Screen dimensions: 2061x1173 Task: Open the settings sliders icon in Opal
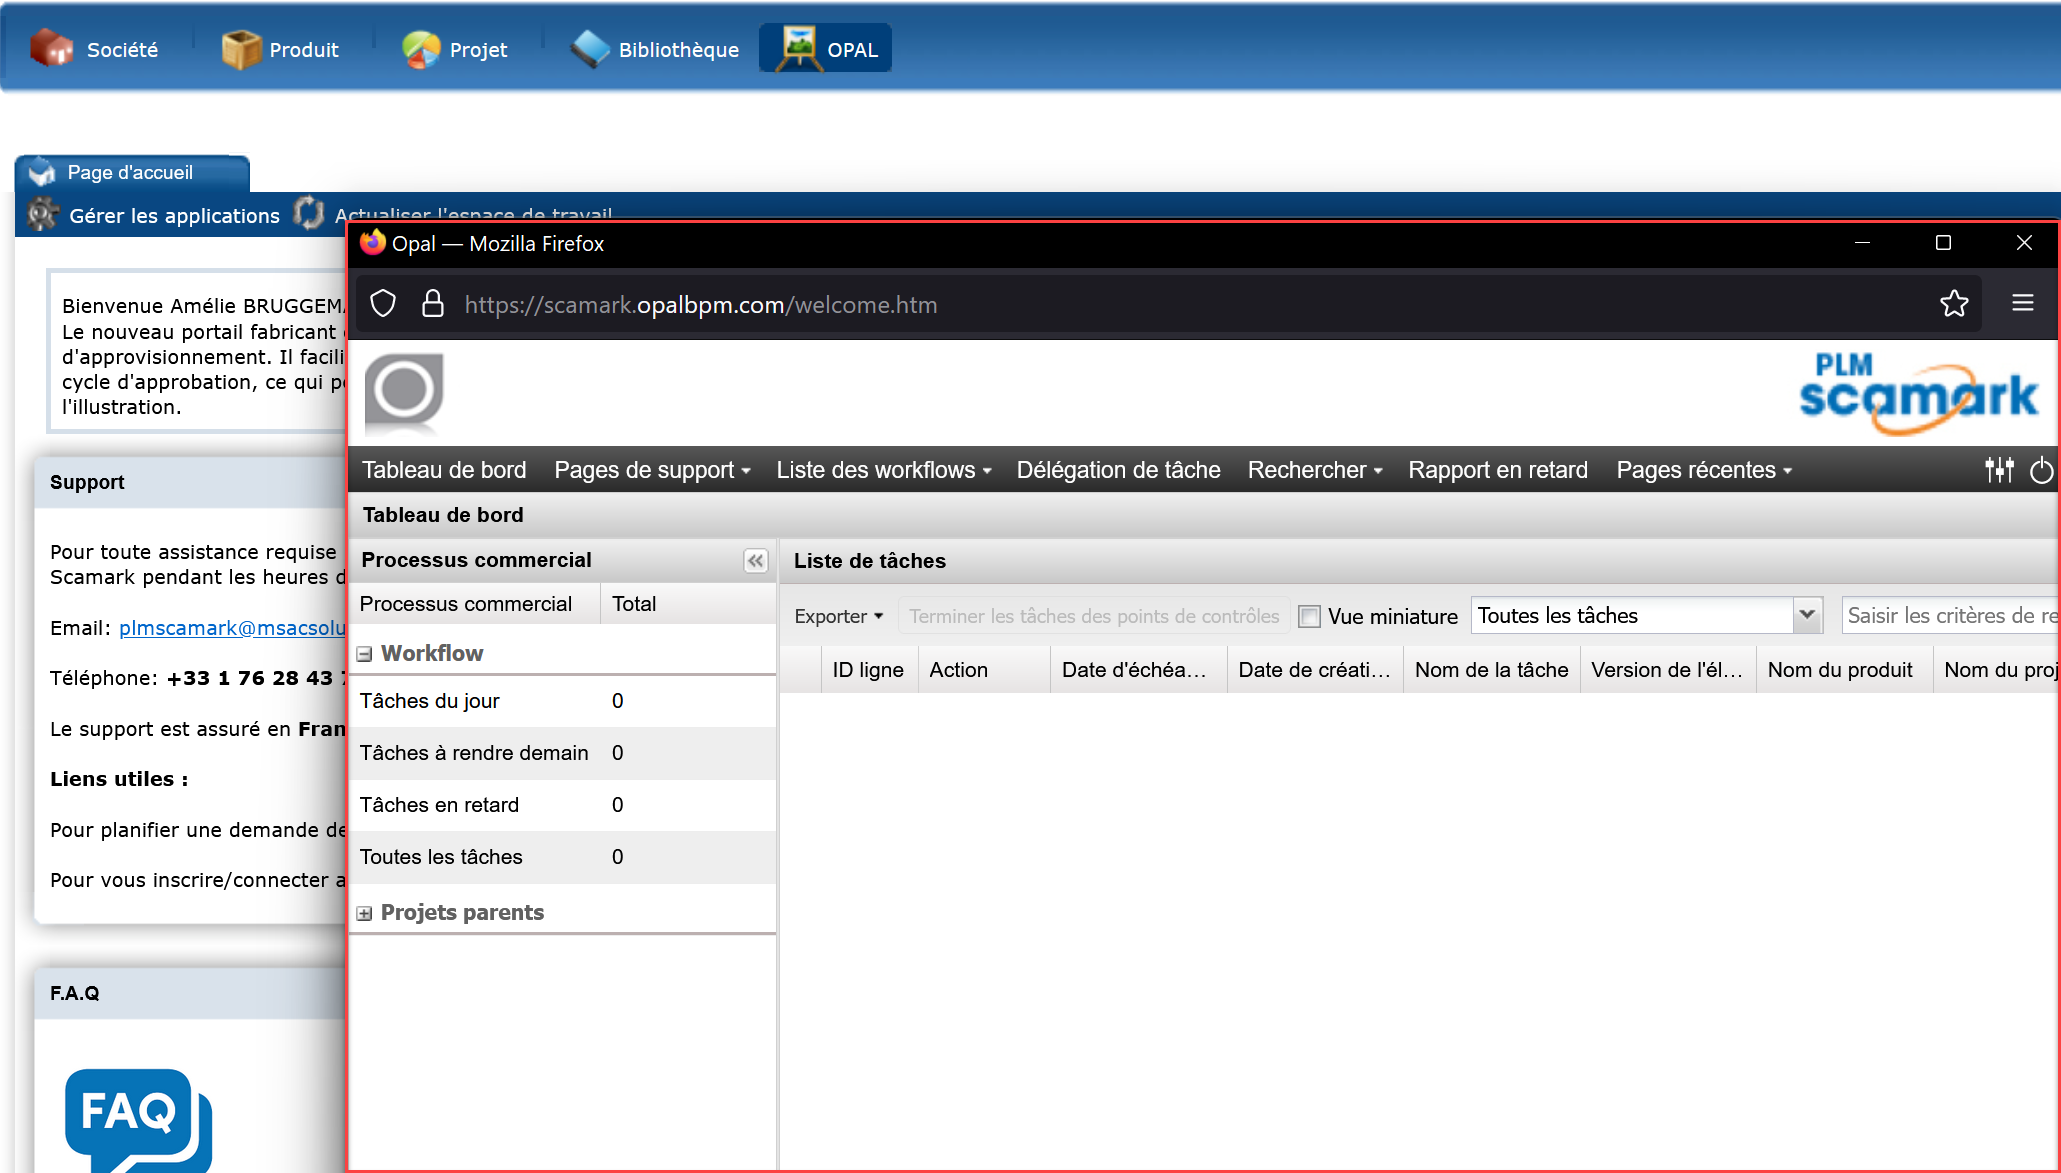click(x=1999, y=470)
